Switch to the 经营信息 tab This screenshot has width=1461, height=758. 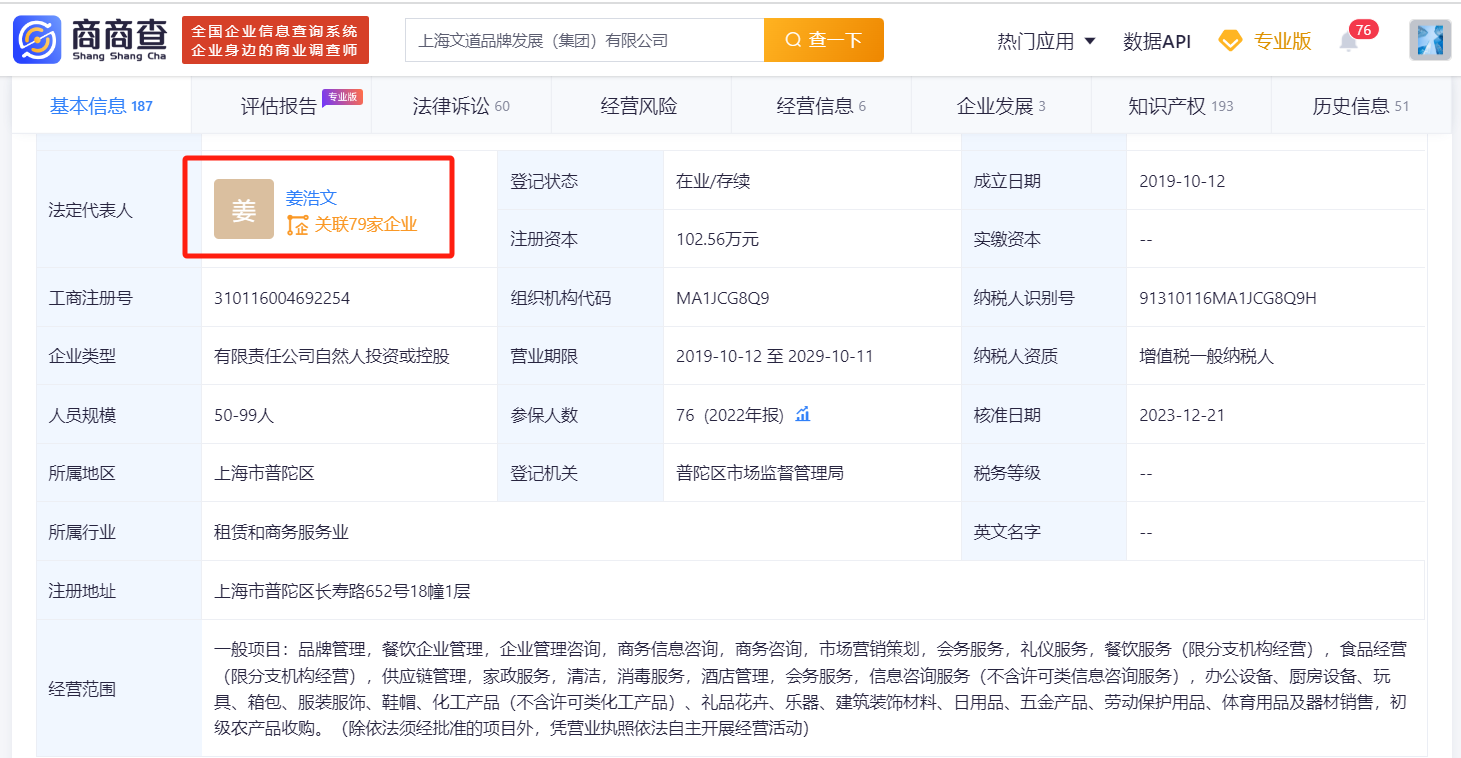click(821, 106)
